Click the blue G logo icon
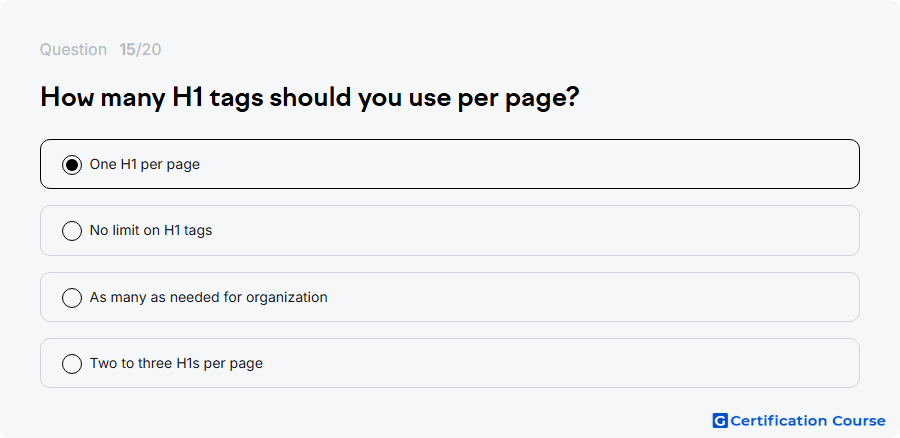 (x=720, y=421)
